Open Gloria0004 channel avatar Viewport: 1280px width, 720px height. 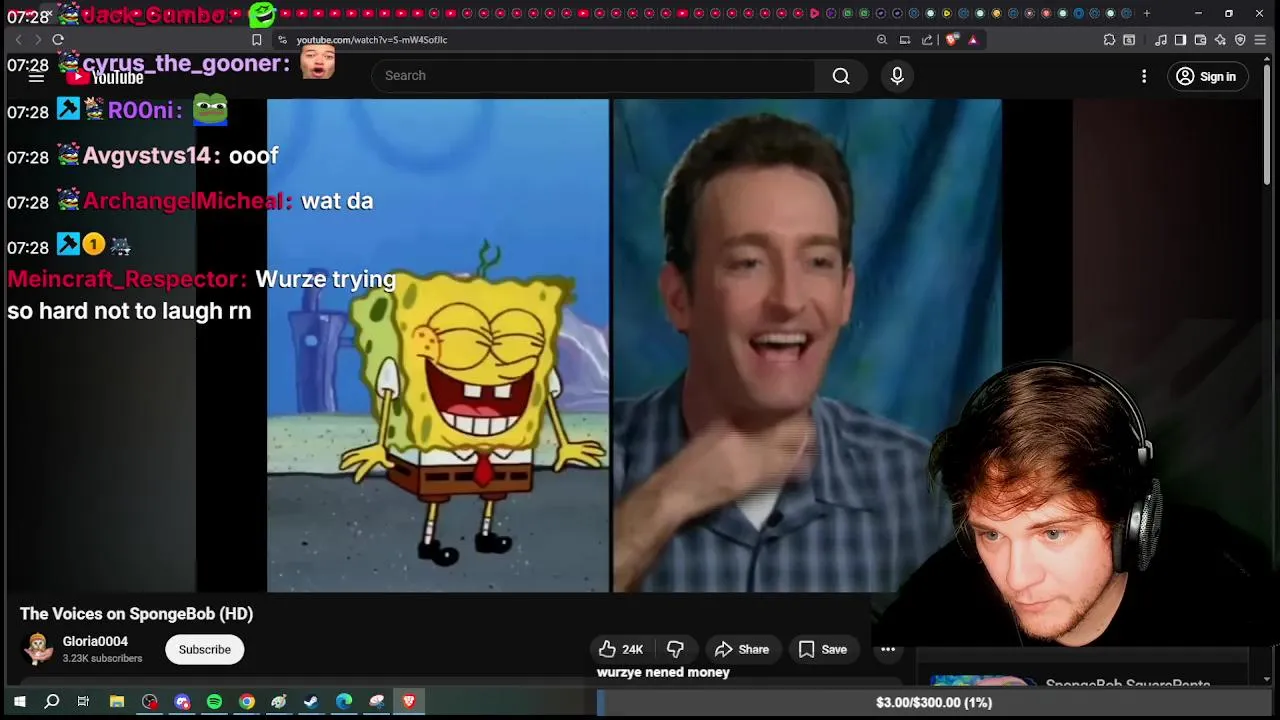click(x=38, y=649)
